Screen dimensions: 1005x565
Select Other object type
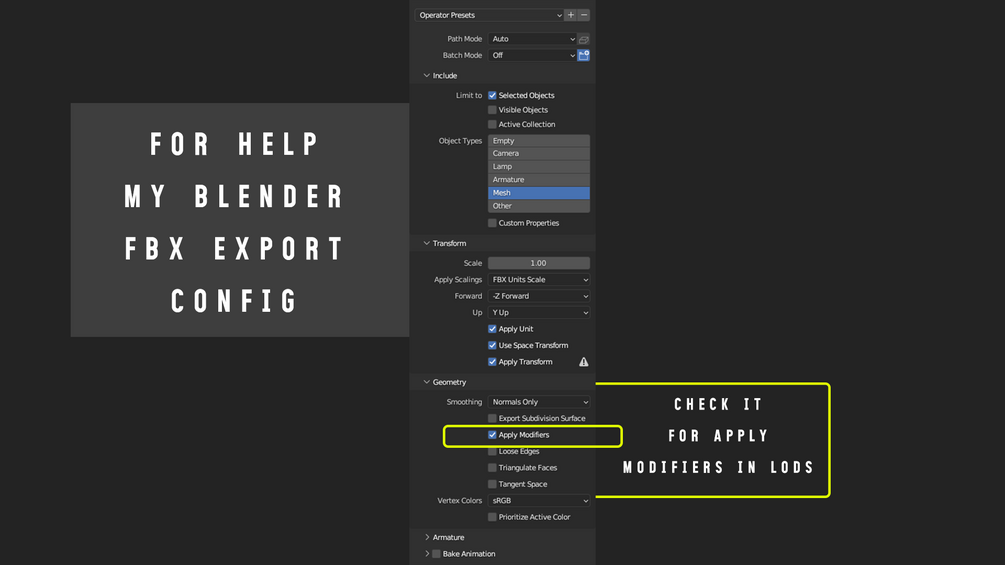(539, 206)
